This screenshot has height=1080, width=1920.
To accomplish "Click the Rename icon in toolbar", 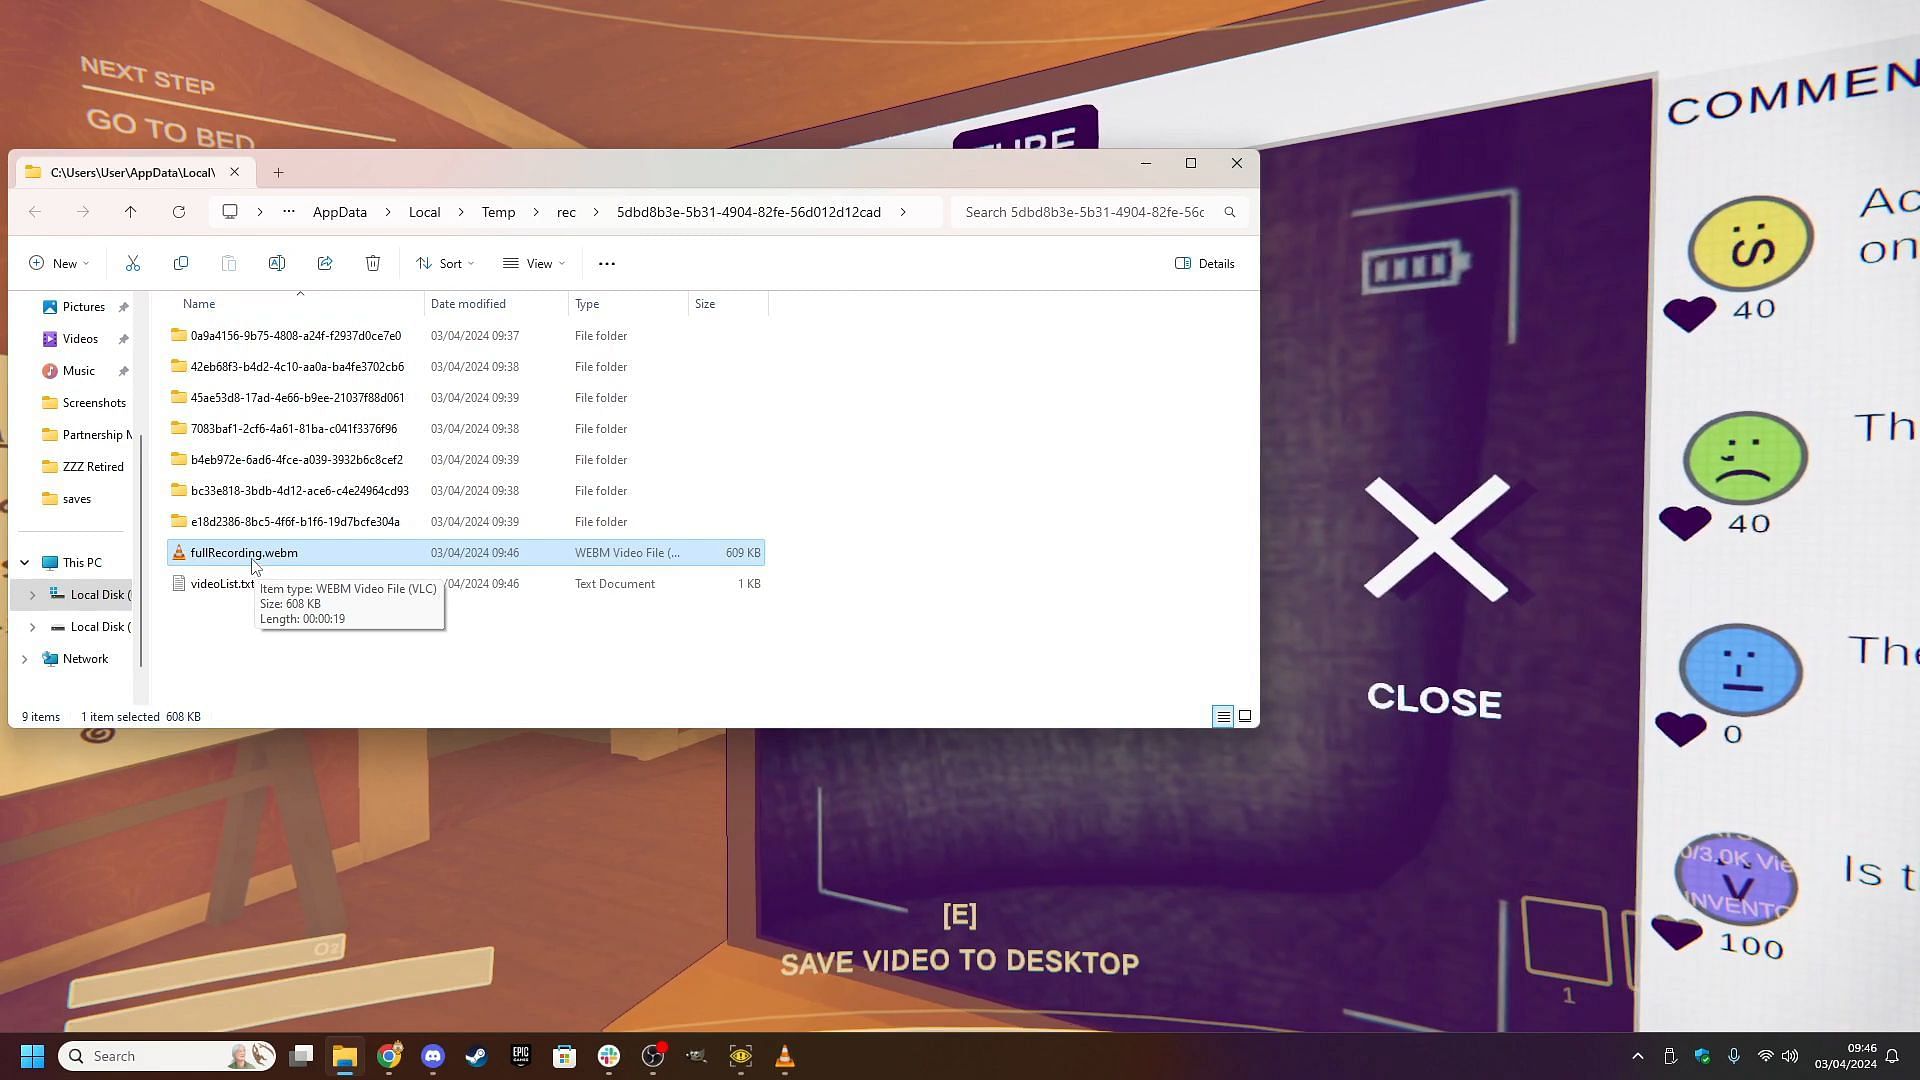I will [x=278, y=264].
